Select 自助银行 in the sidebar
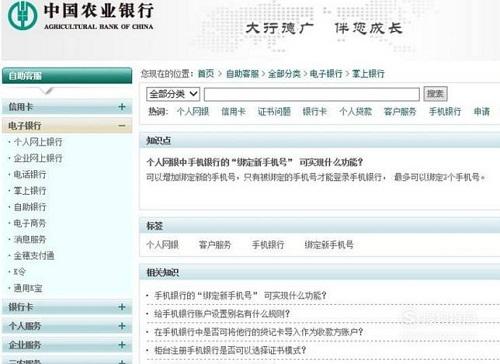 [x=30, y=207]
